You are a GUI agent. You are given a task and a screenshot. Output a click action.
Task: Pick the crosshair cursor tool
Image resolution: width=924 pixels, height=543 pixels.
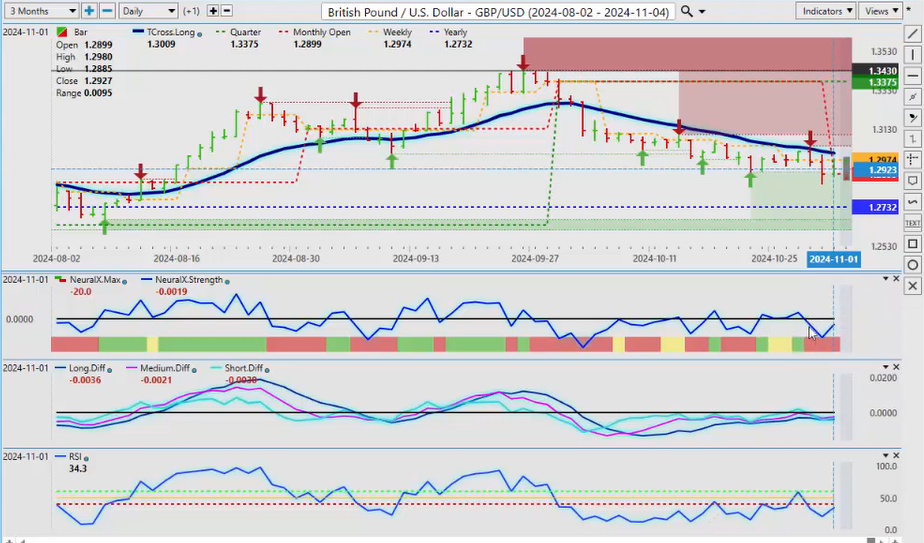pyautogui.click(x=913, y=159)
